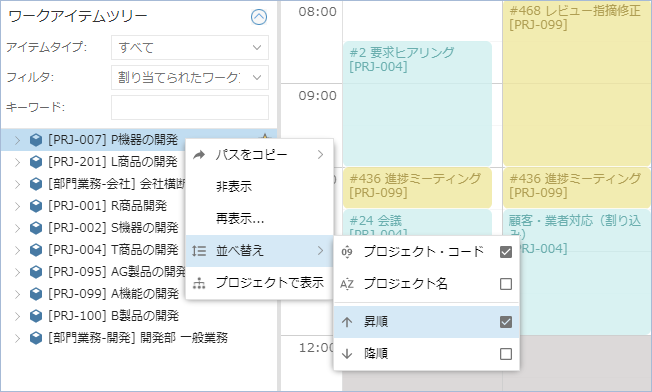
Task: Click the 09 numeric sort icon
Action: (x=347, y=252)
